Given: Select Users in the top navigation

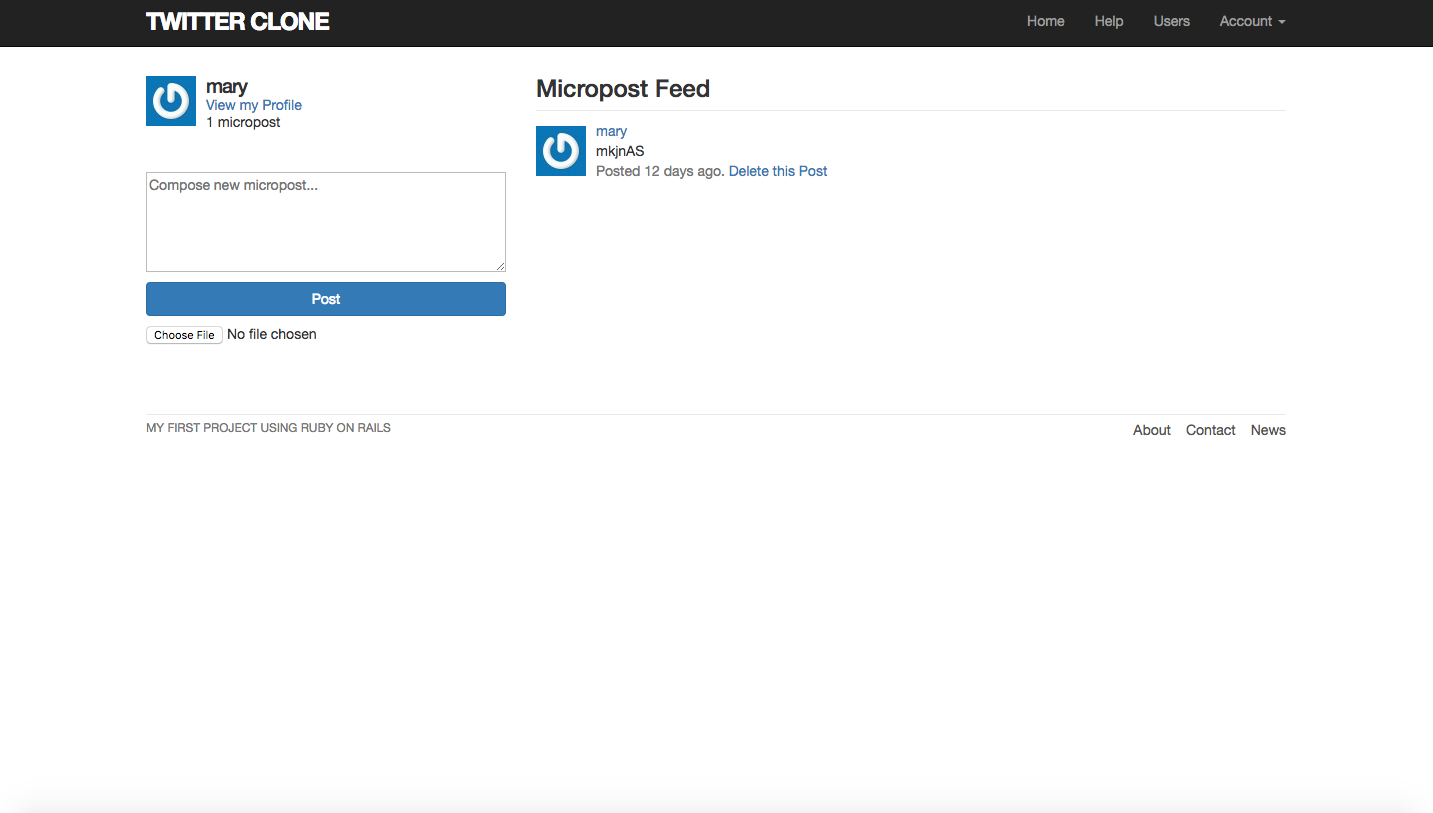Looking at the screenshot, I should [1172, 21].
